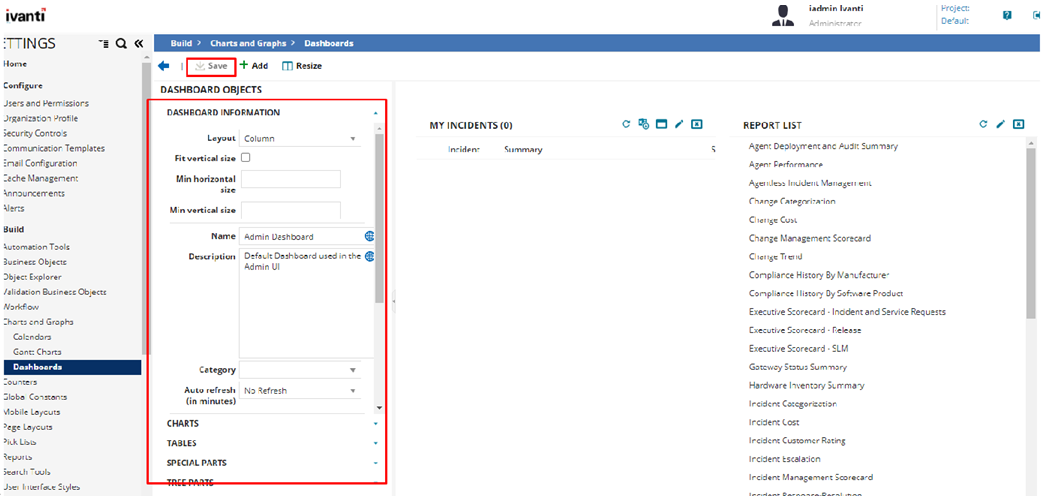
Task: Select Reports in the Build sidebar menu
Action: [x=17, y=457]
